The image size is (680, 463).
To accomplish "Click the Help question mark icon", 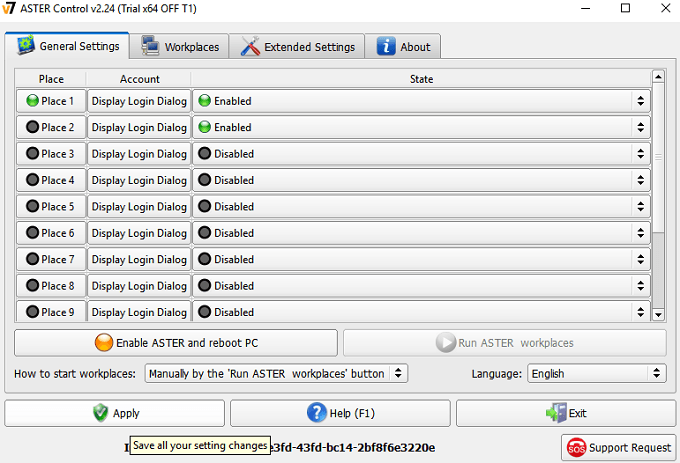I will click(317, 413).
